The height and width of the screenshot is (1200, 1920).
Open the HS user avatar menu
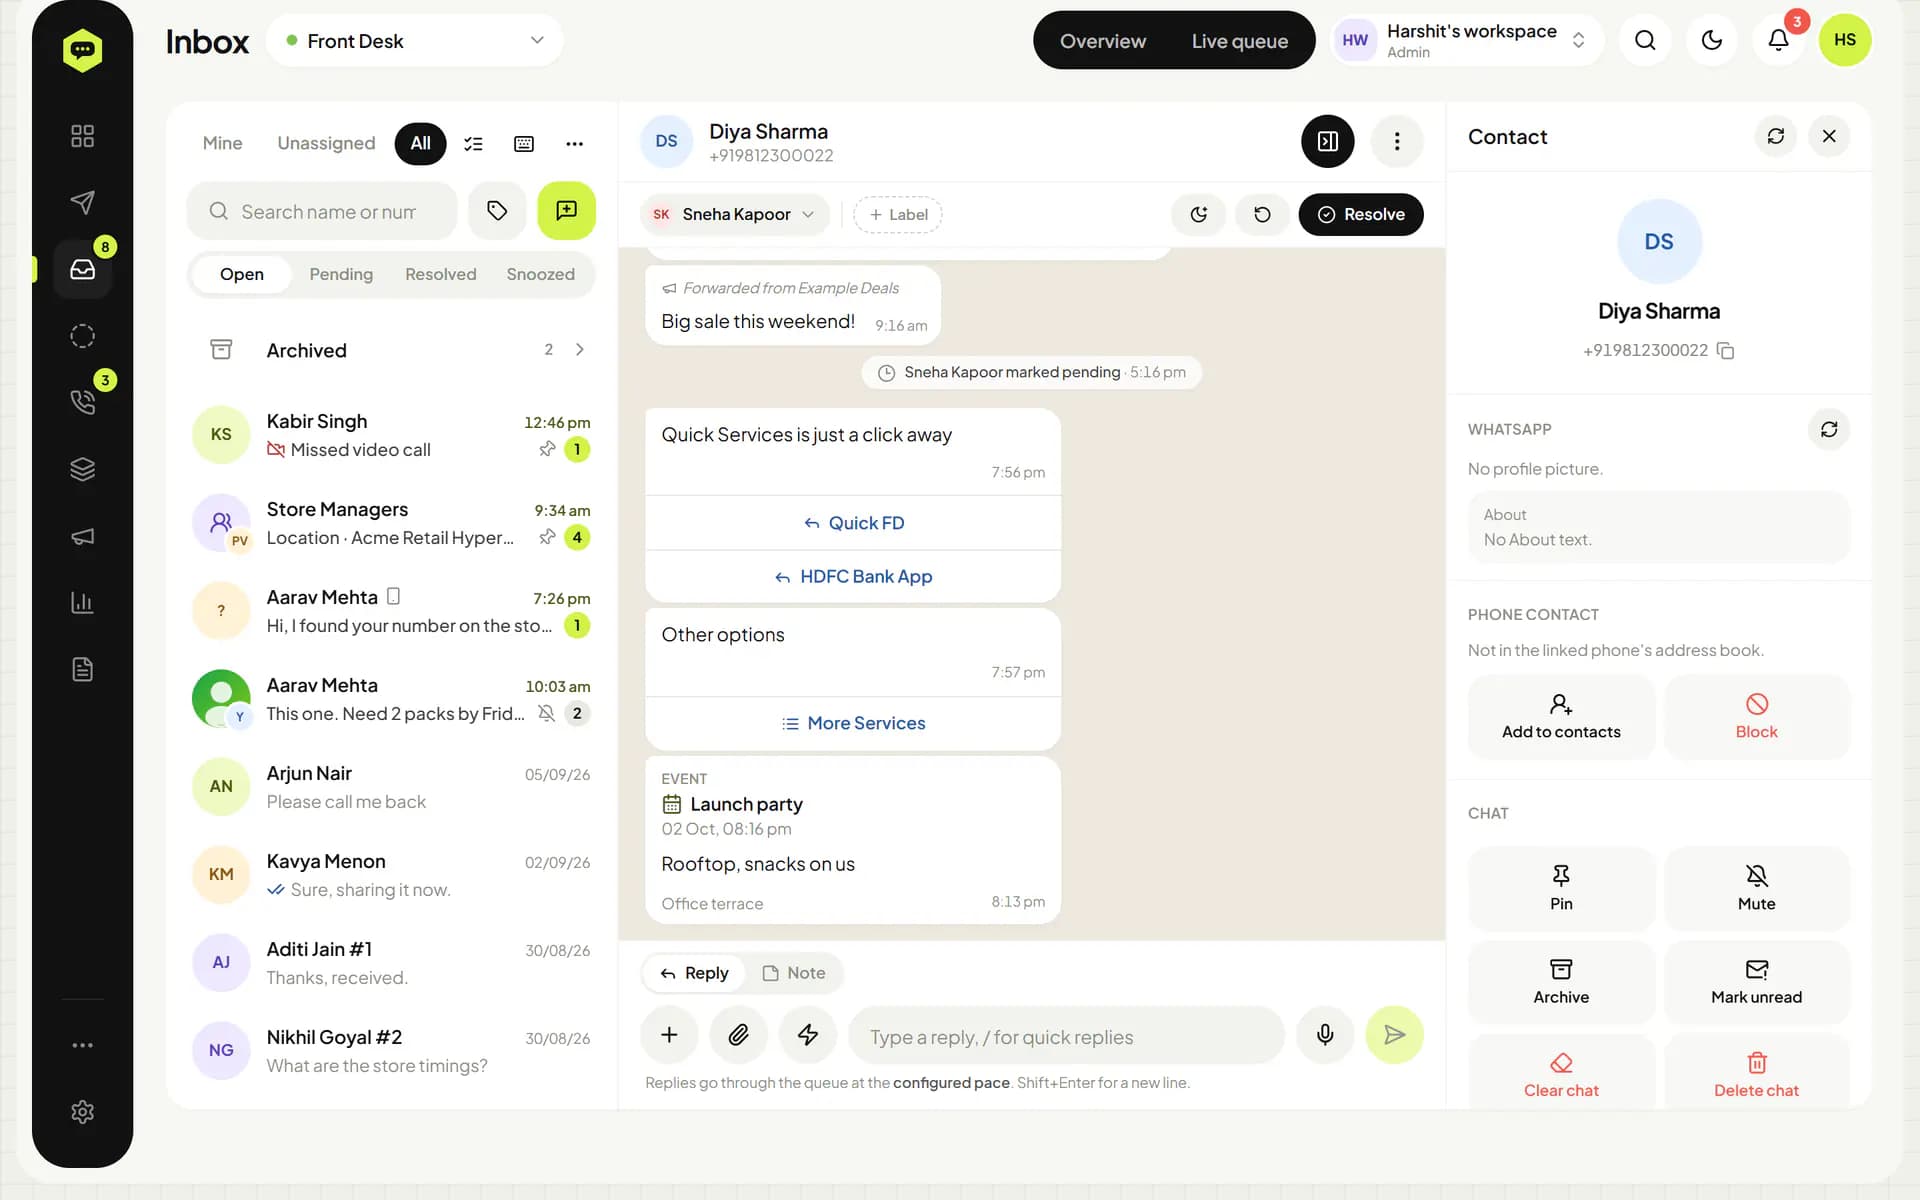(x=1845, y=40)
